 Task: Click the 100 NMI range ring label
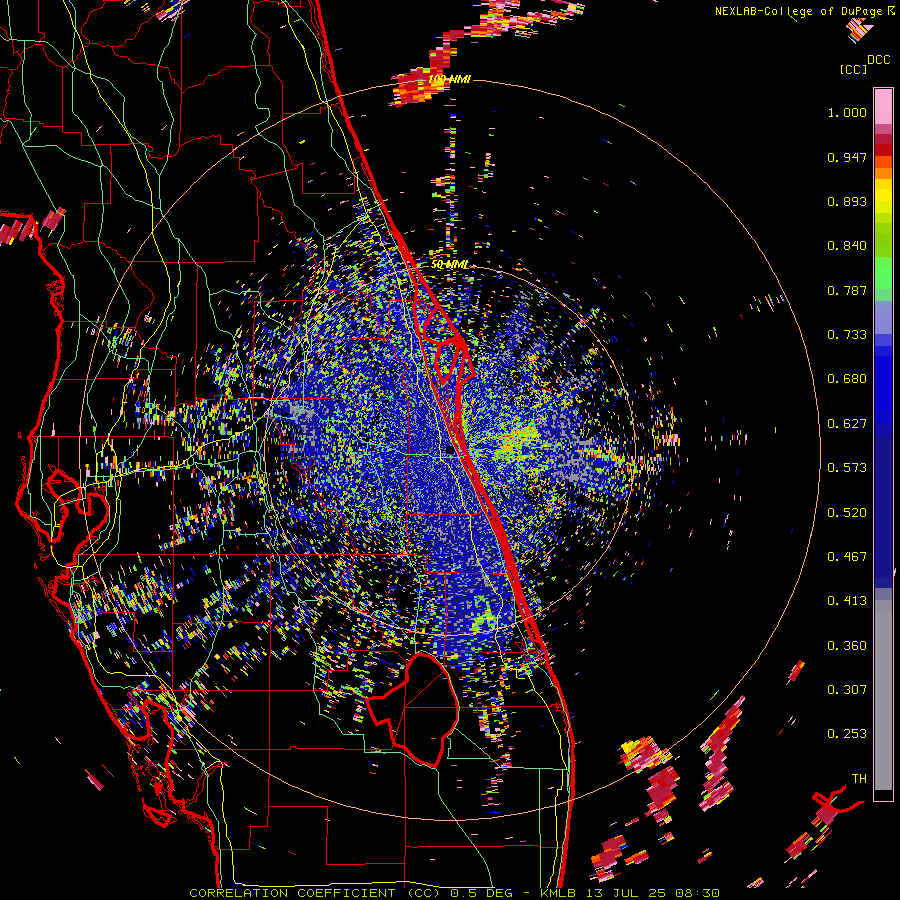449,79
